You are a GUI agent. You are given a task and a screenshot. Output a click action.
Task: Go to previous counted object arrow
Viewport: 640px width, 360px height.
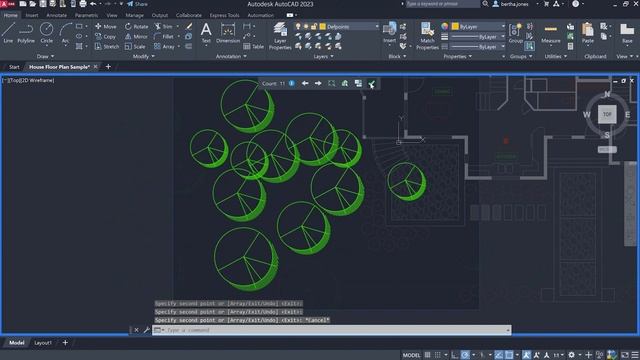[305, 83]
